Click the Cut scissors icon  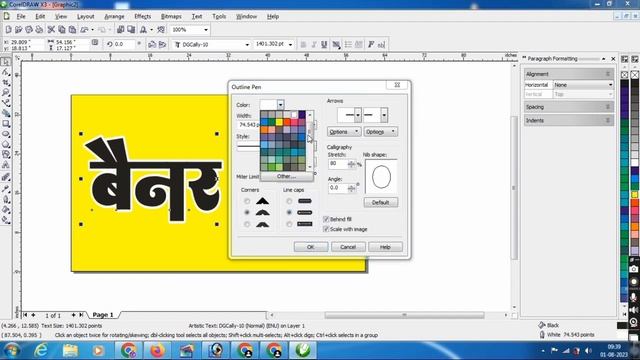click(x=51, y=29)
